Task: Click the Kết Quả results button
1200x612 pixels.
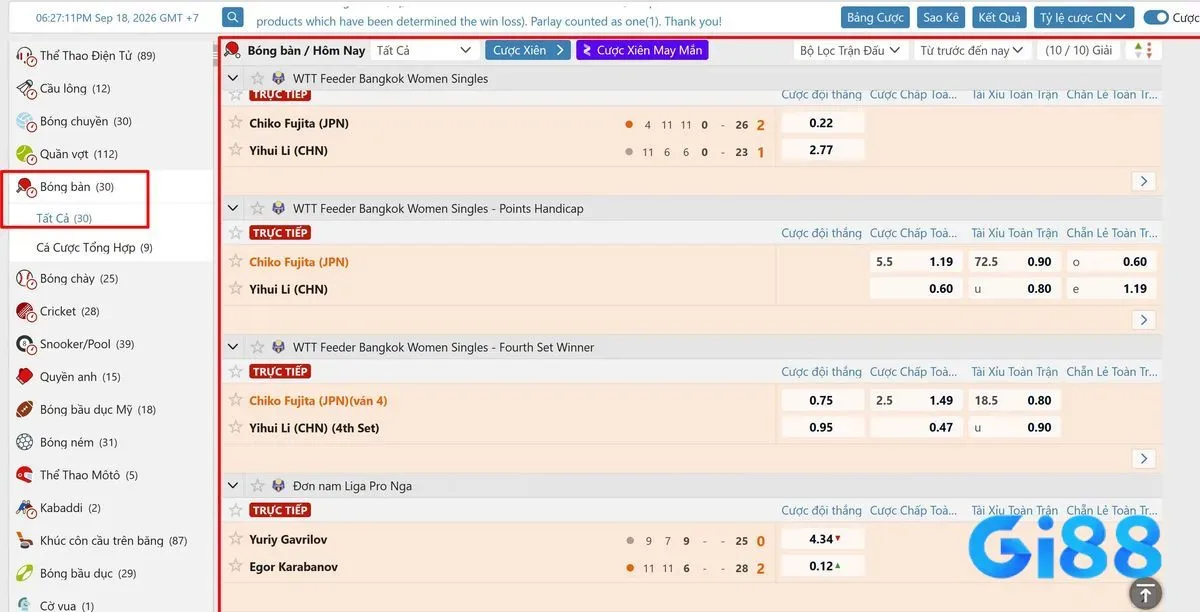Action: pyautogui.click(x=999, y=17)
